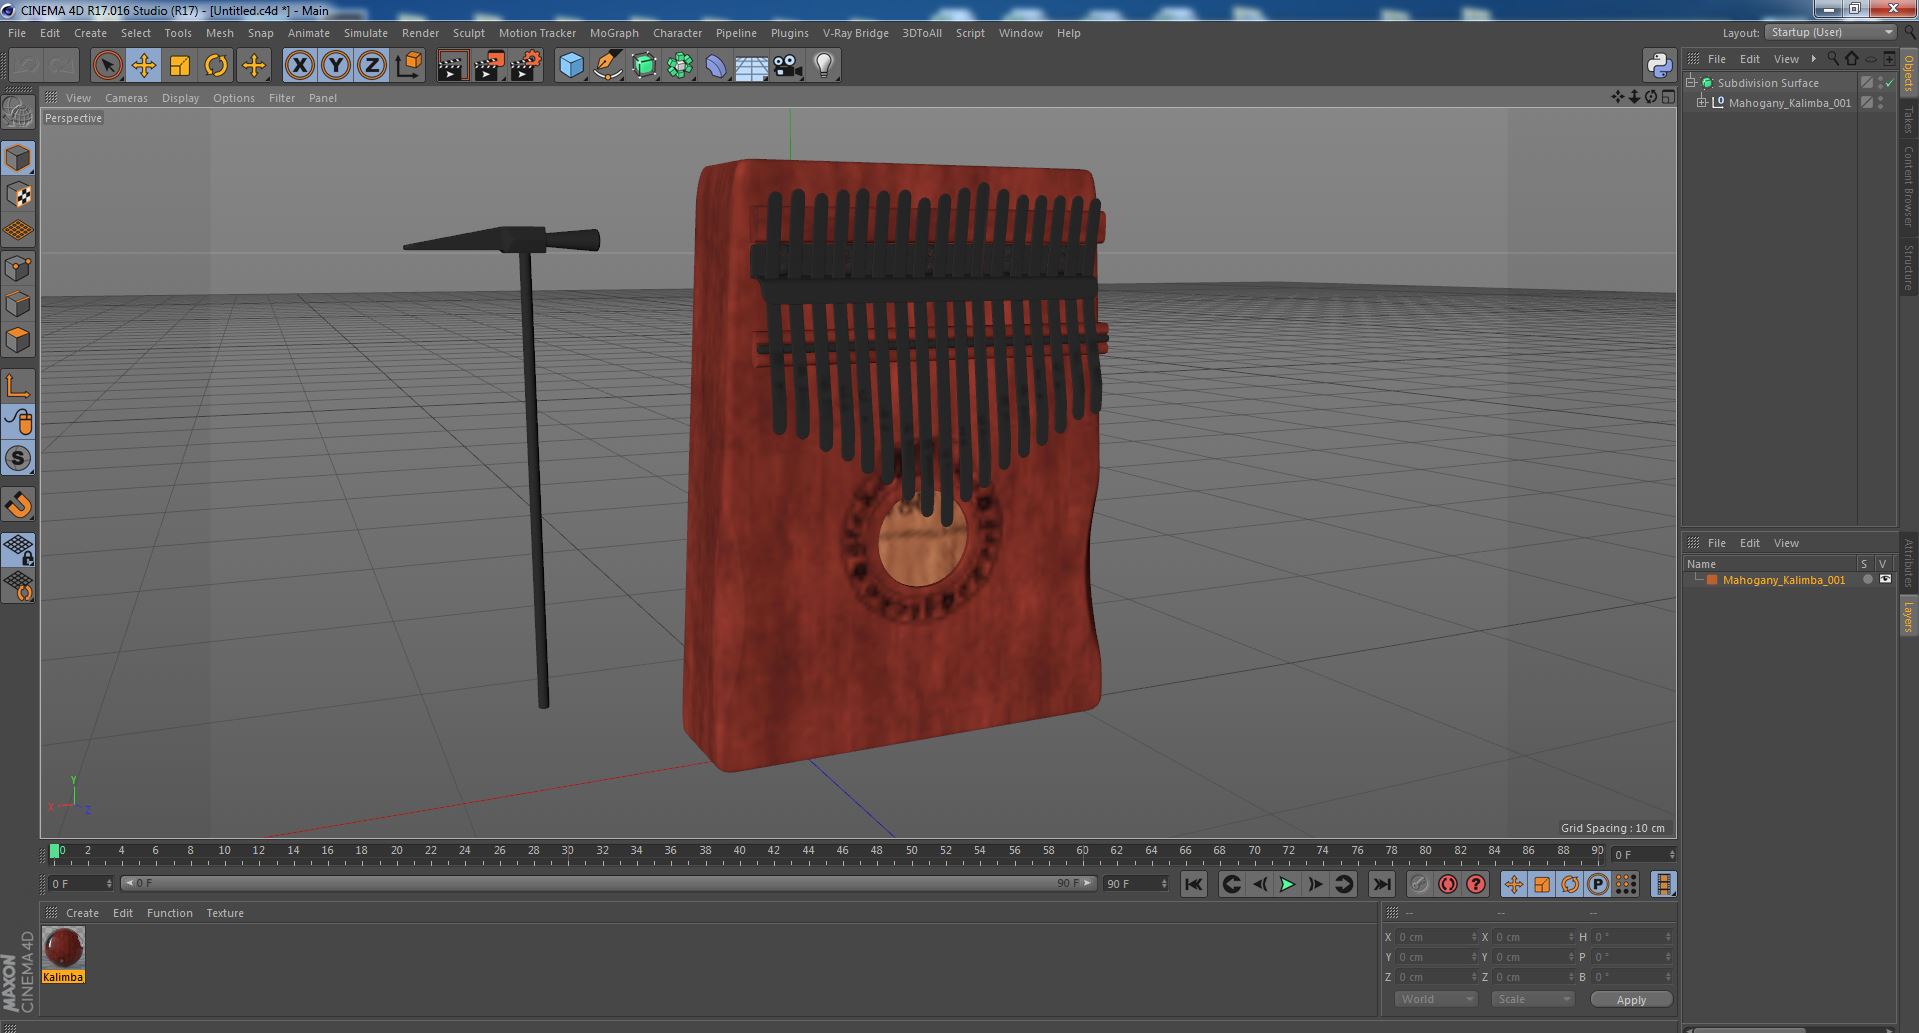Open the File menu

[17, 33]
